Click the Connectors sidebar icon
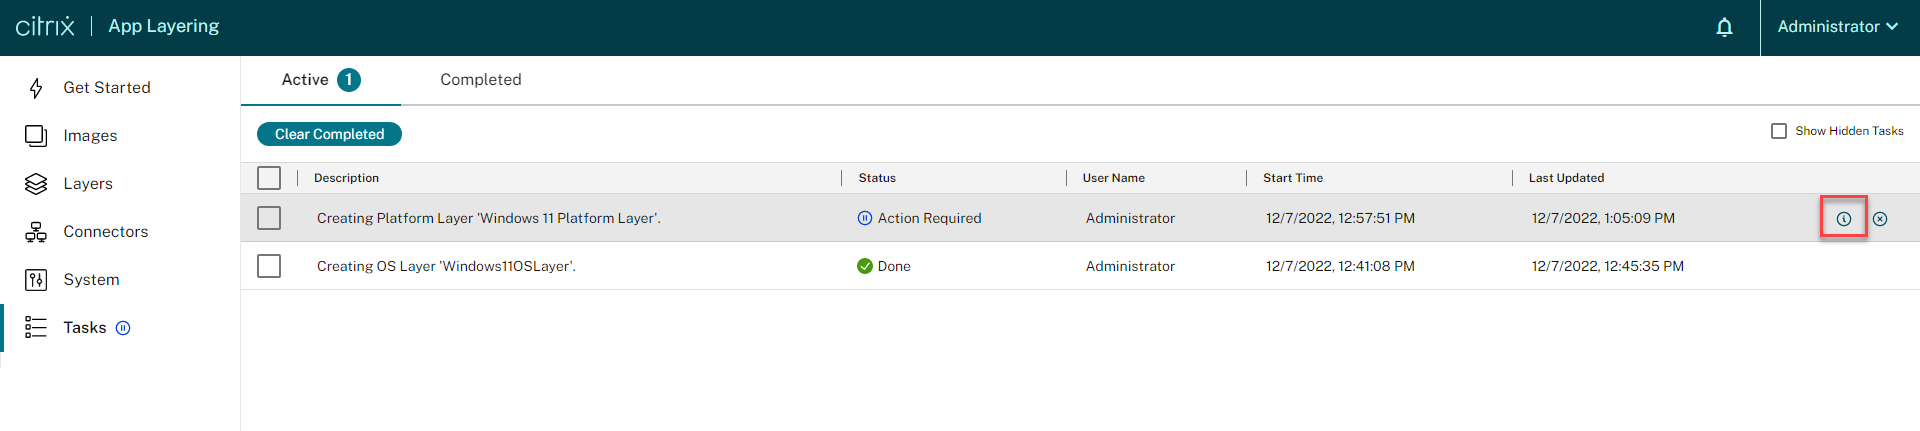 36,232
